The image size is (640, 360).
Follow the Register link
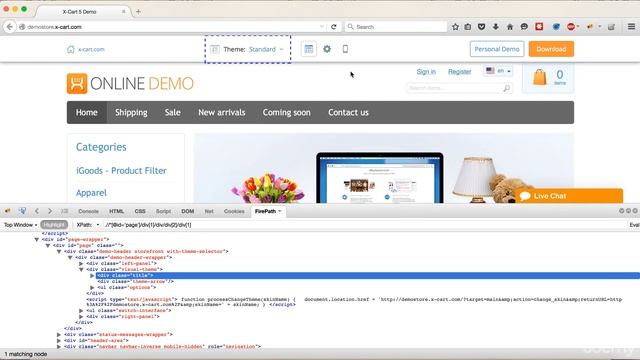(459, 71)
